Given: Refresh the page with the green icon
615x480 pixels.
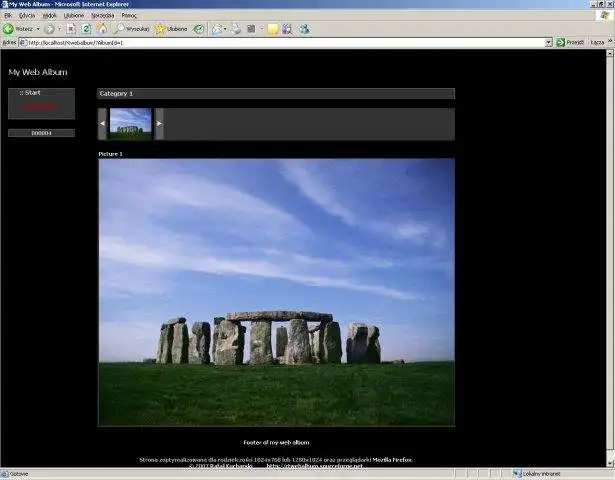Looking at the screenshot, I should pos(86,29).
